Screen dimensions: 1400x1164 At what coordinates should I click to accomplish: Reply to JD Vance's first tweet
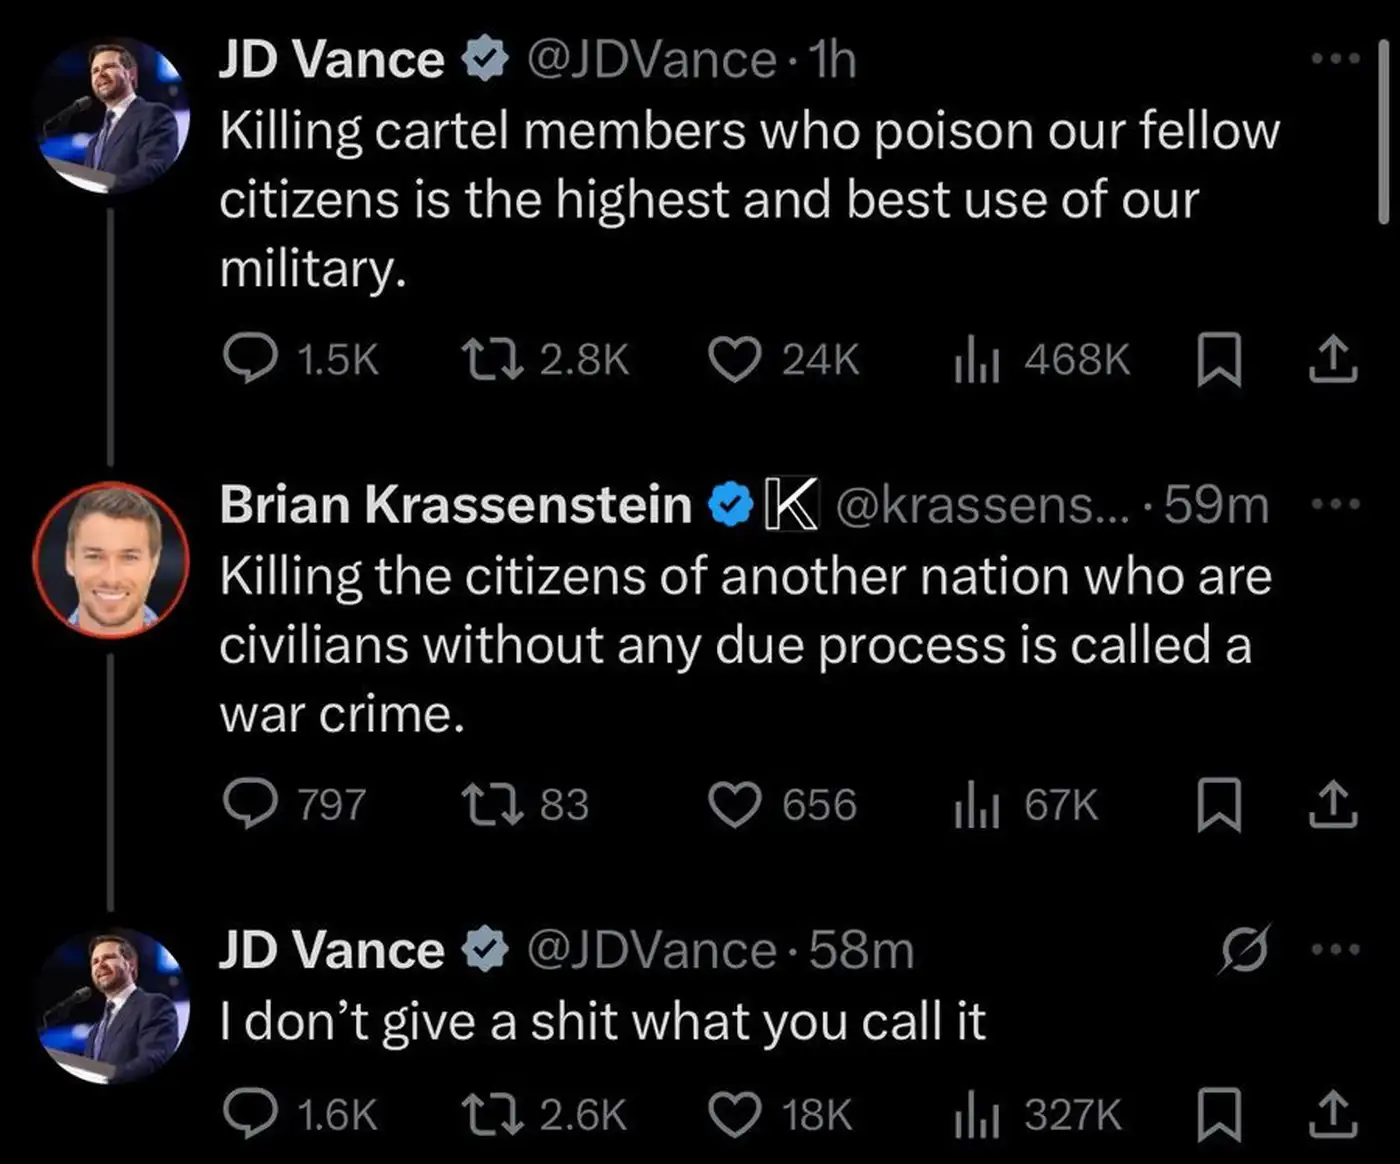pos(250,359)
